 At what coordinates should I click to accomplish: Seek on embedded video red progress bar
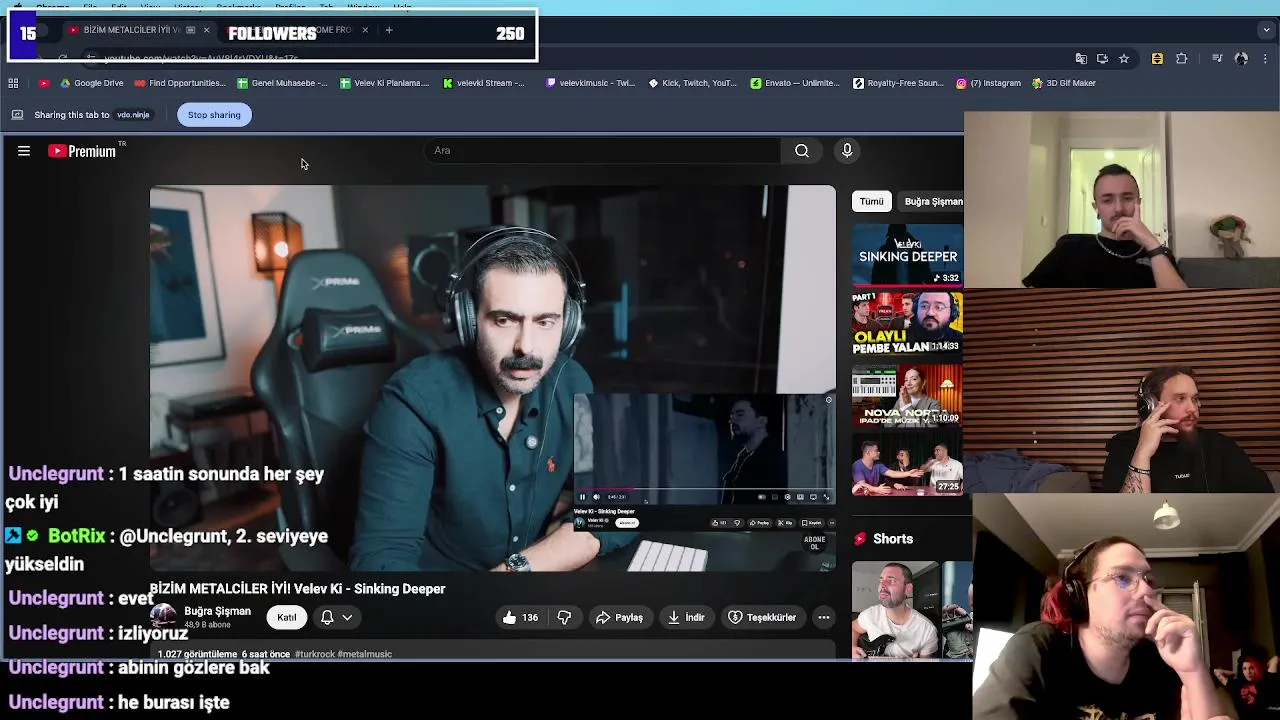[704, 489]
